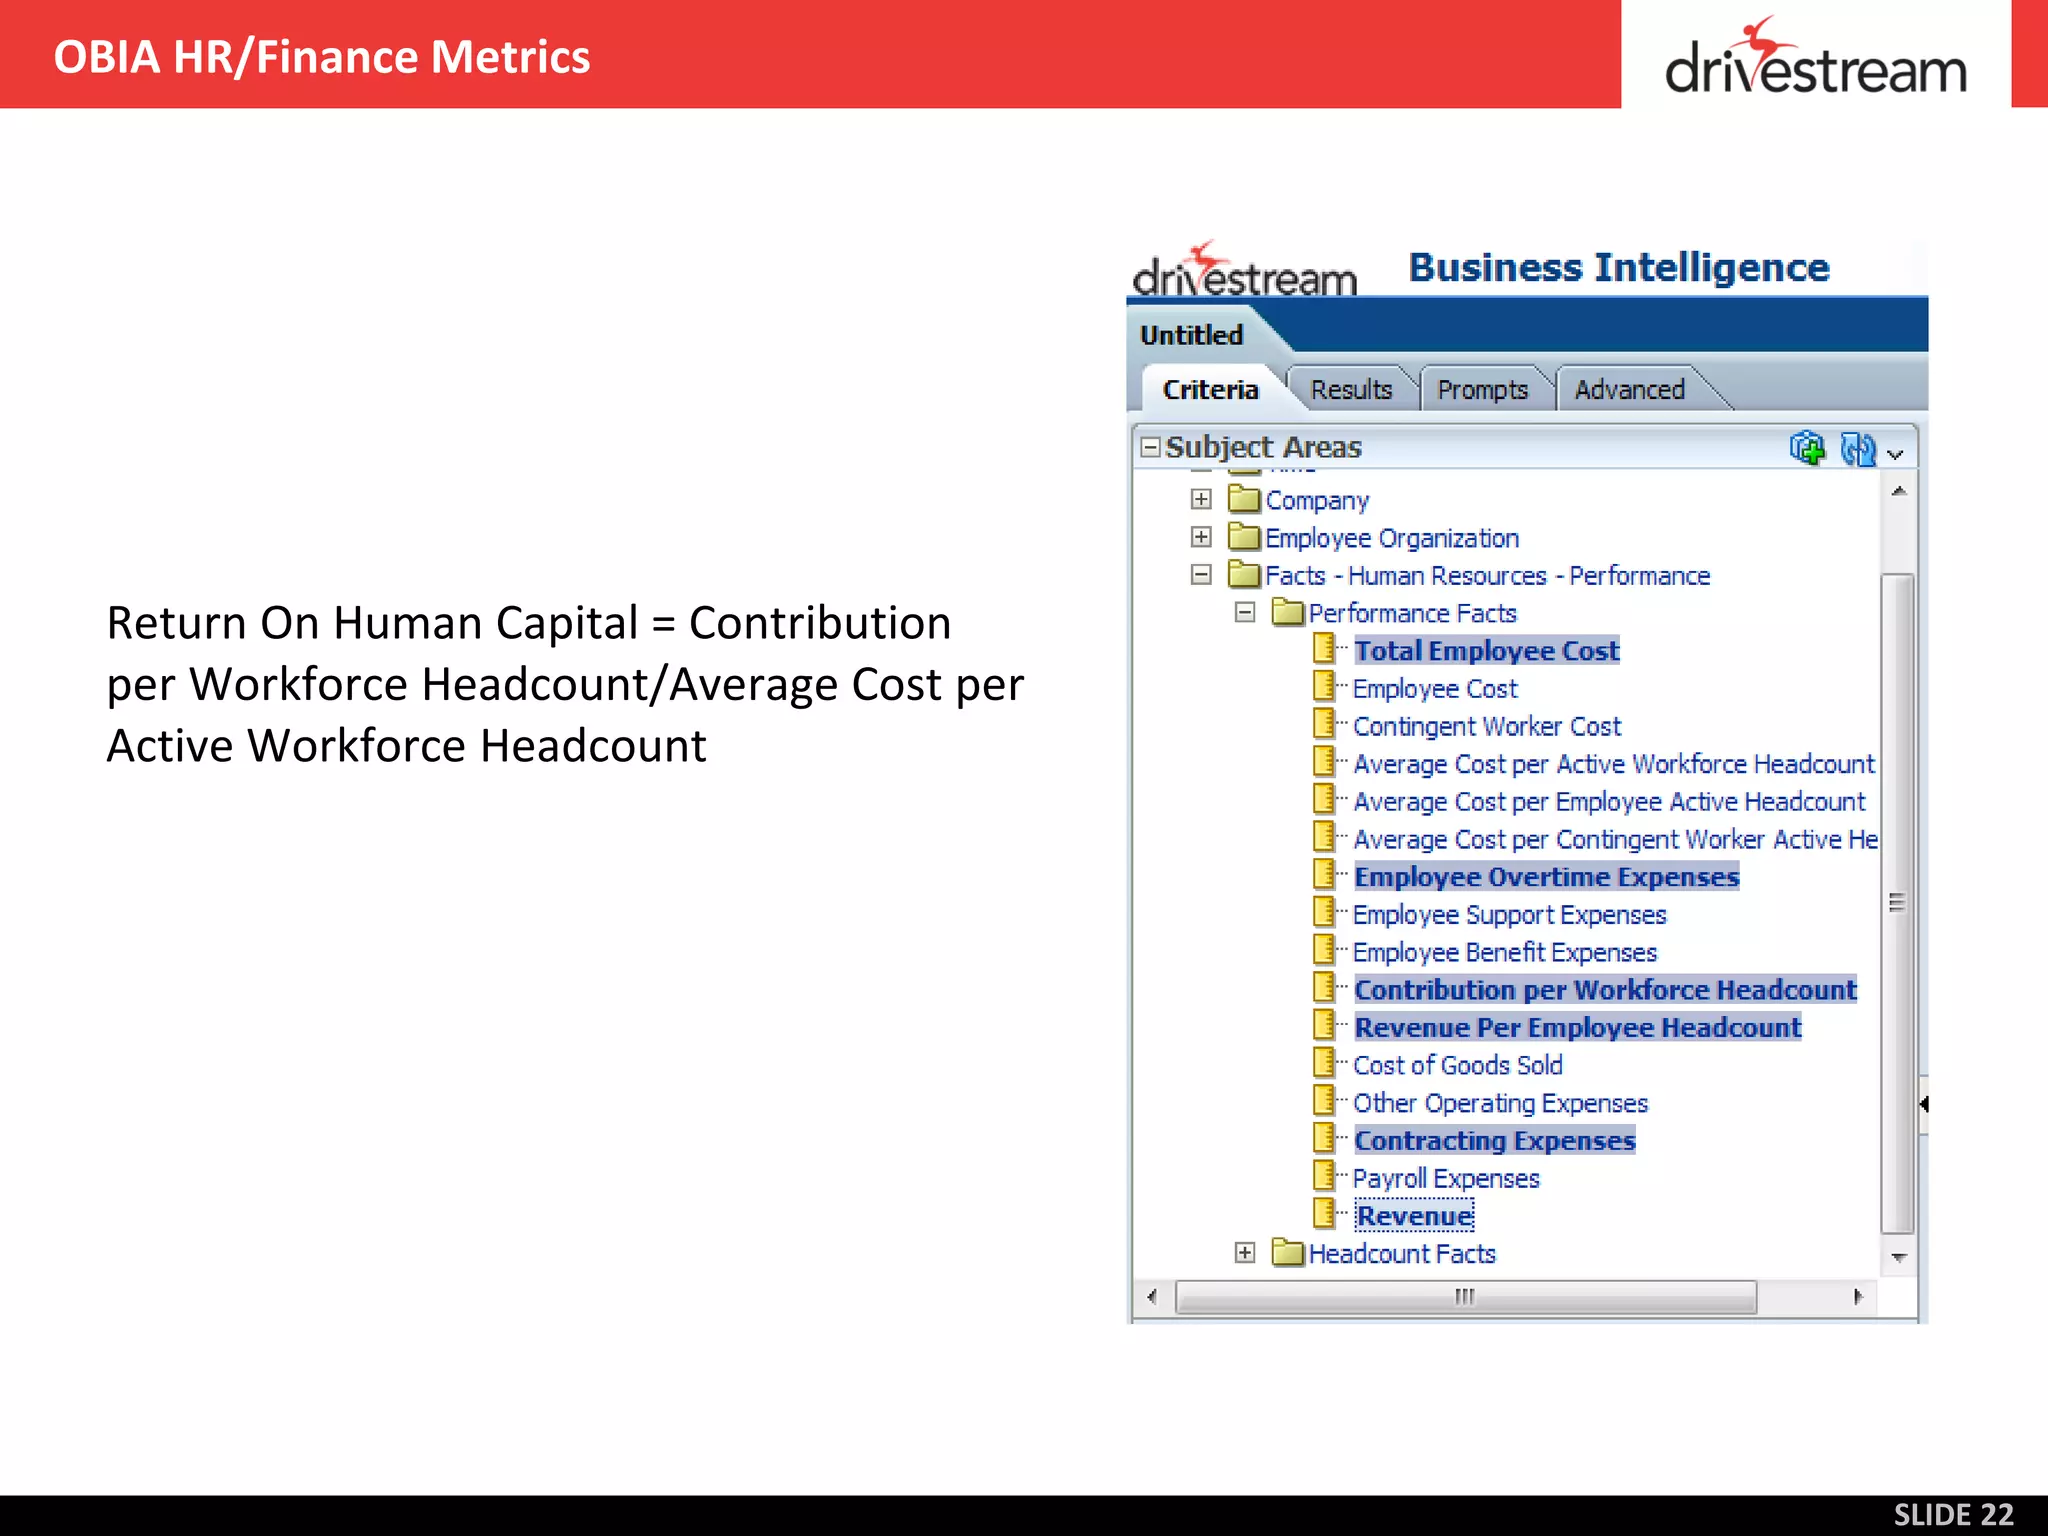
Task: Select Cost of Goods Sold column
Action: (x=1457, y=1065)
